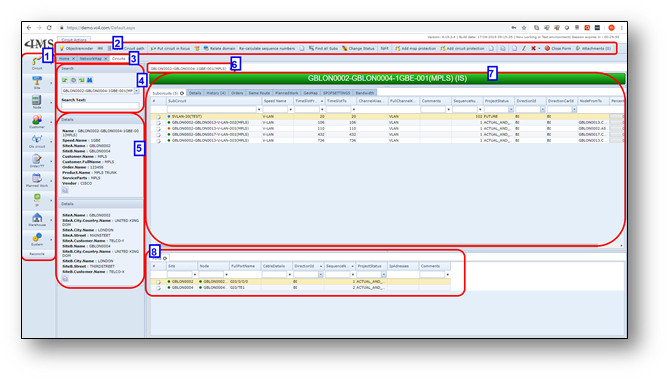Select the SPDFSETTINGS tab
The image size is (670, 381).
[337, 93]
